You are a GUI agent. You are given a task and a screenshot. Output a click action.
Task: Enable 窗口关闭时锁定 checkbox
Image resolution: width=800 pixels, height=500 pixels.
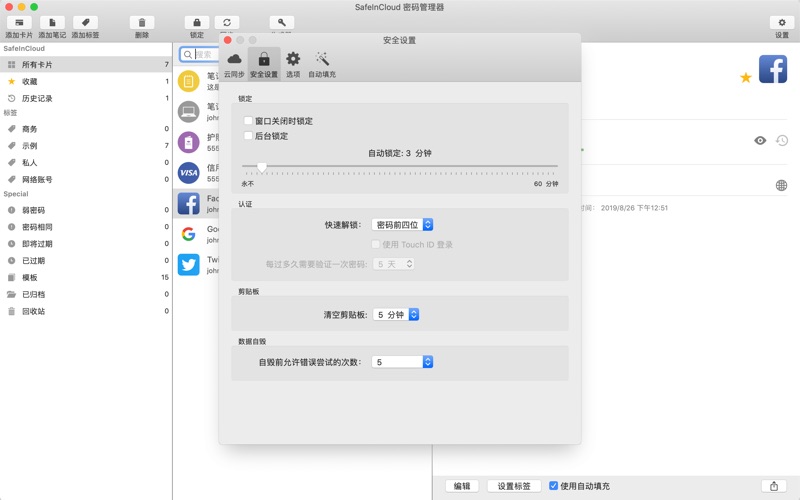point(249,121)
